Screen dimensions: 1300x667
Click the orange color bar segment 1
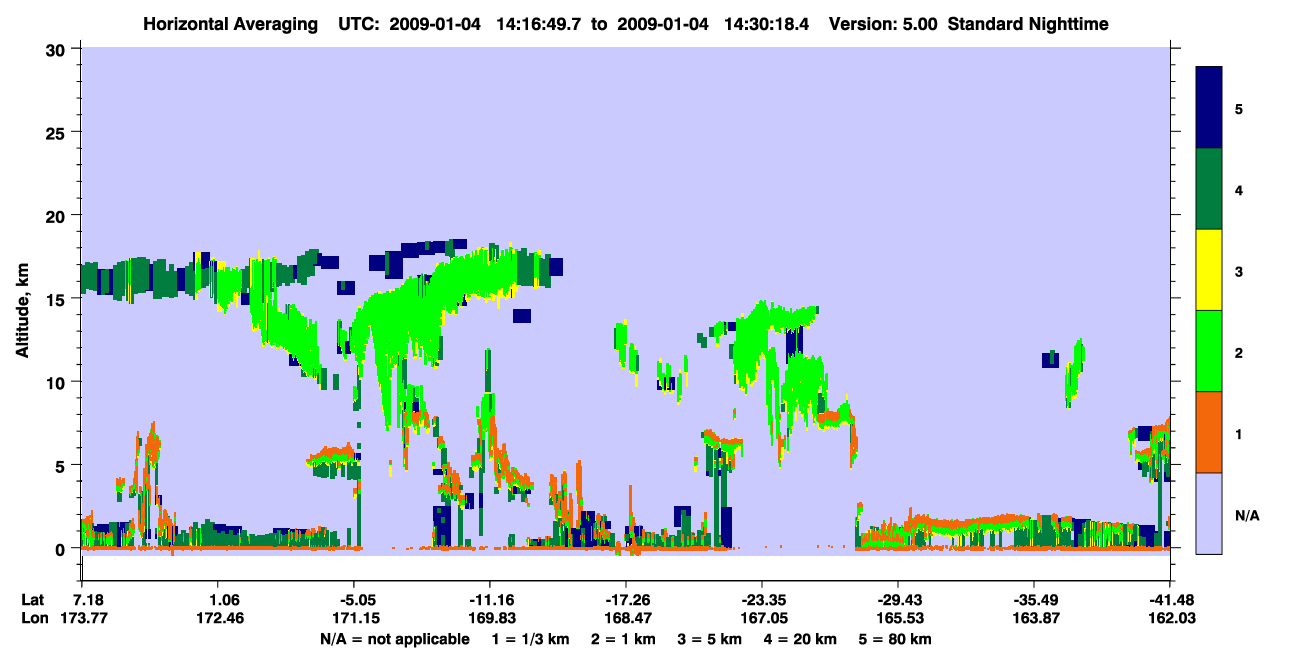pos(1209,431)
